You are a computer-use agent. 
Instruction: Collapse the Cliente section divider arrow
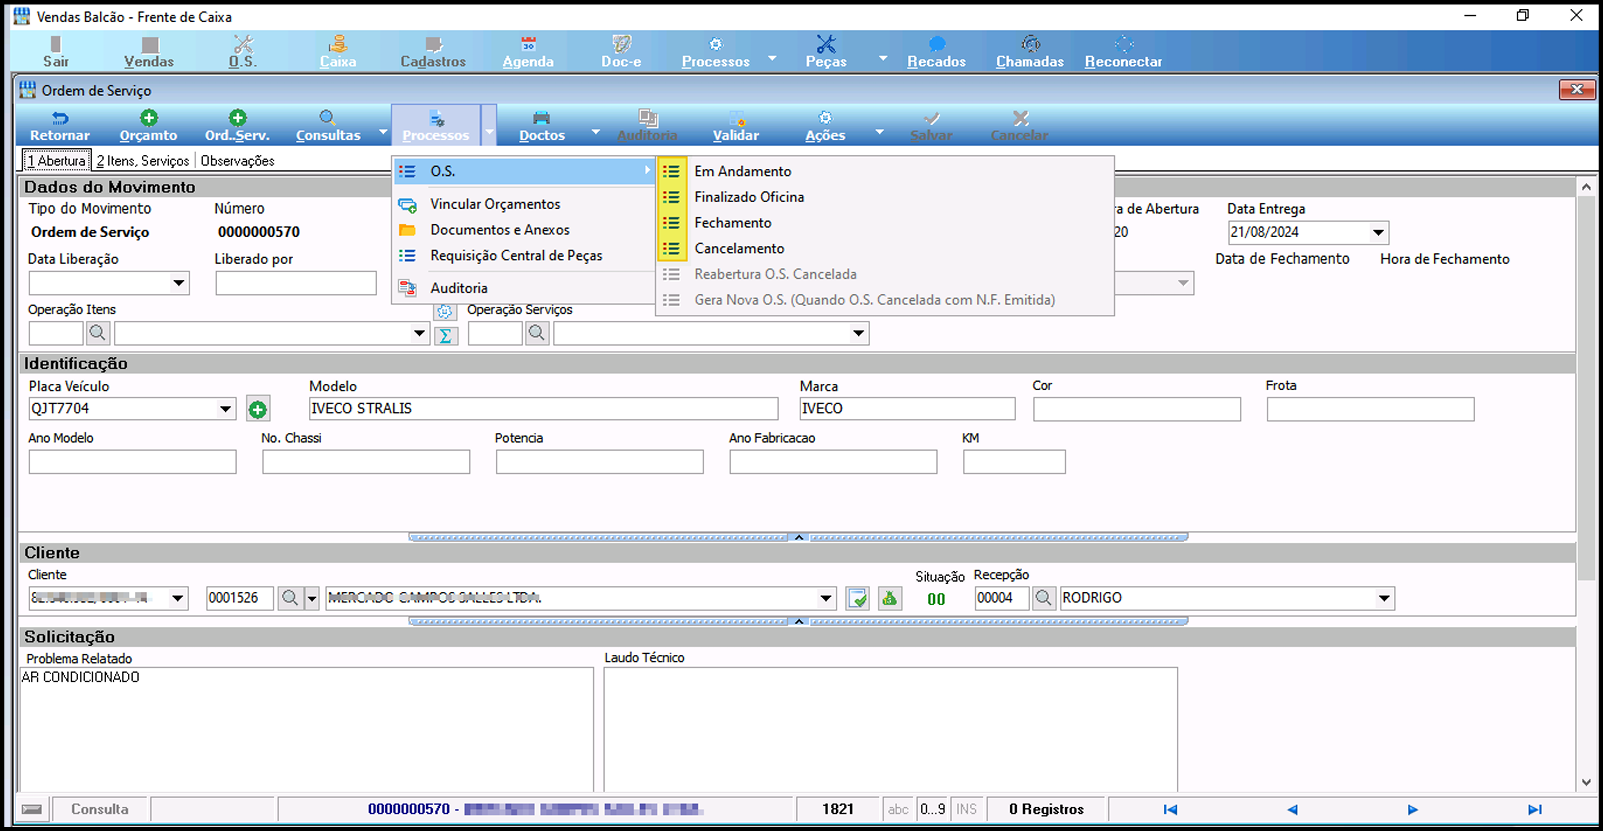tap(798, 621)
